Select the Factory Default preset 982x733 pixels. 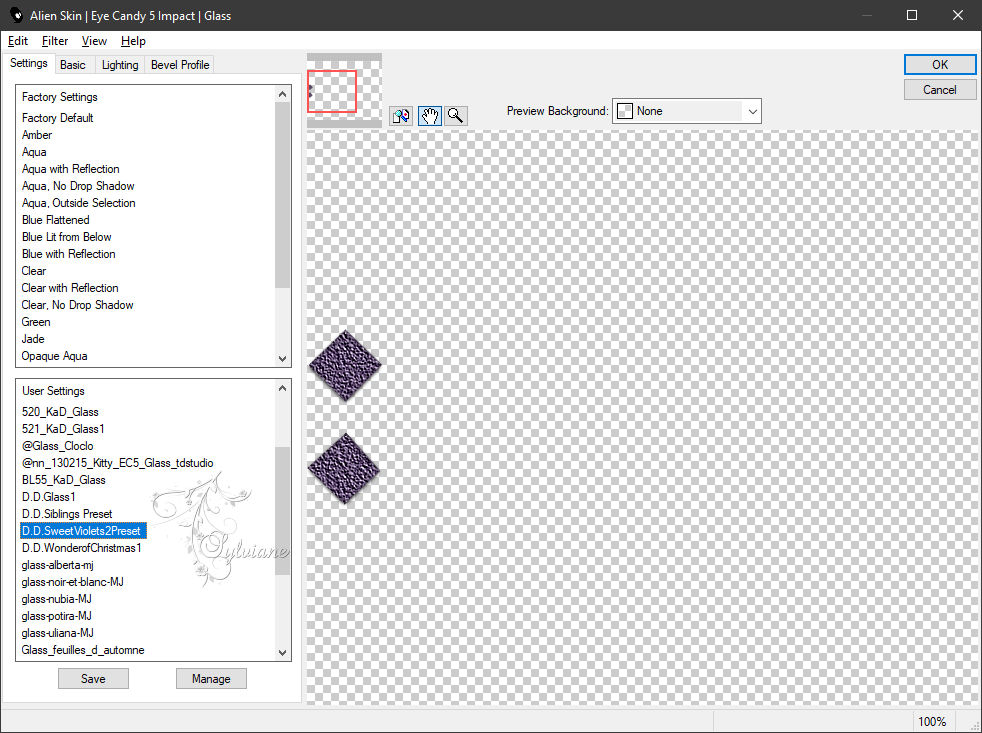point(58,118)
